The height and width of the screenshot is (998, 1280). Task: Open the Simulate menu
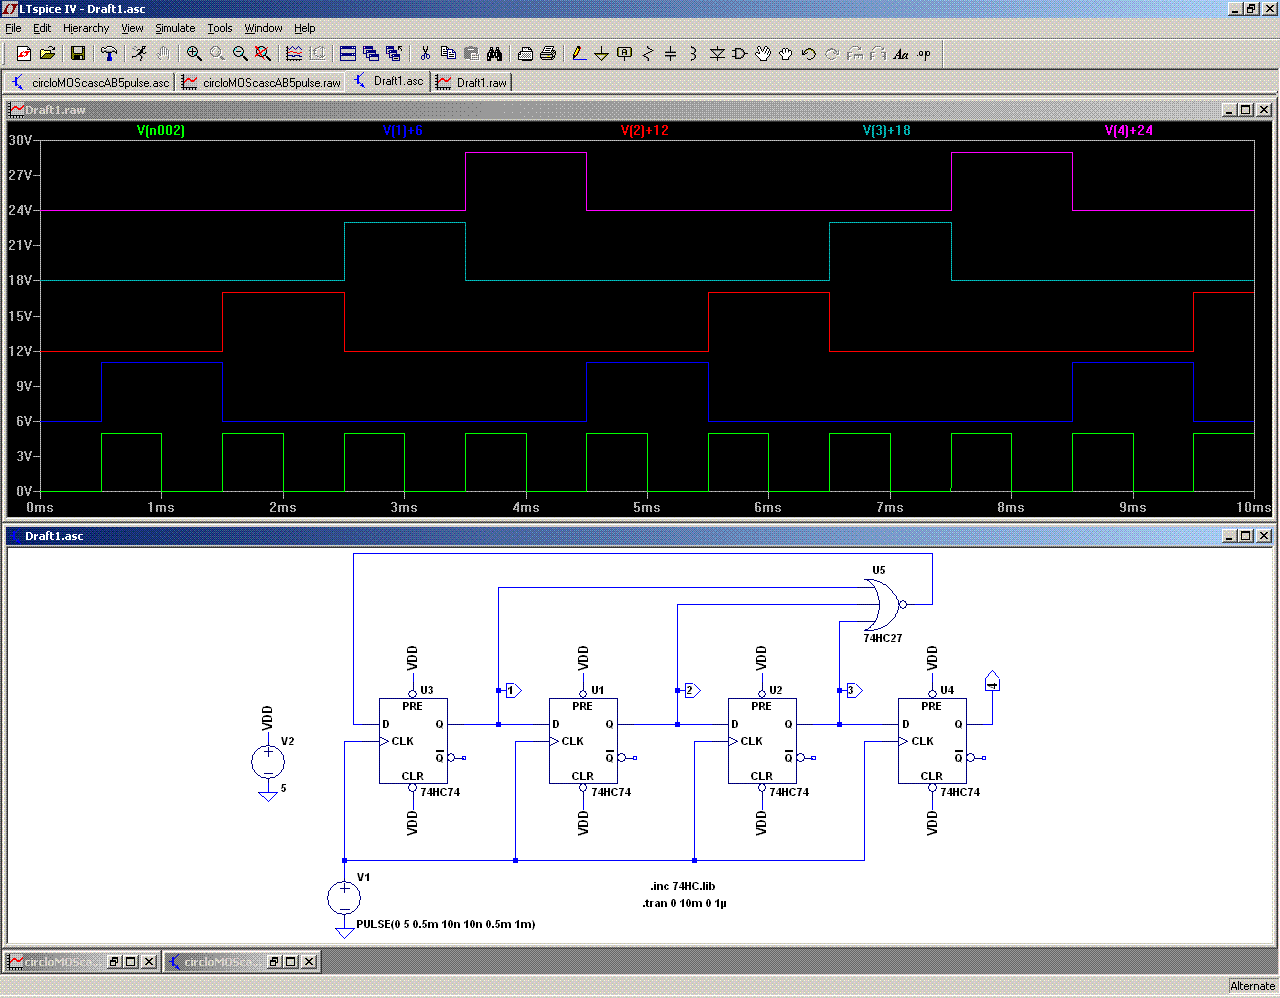pyautogui.click(x=175, y=28)
